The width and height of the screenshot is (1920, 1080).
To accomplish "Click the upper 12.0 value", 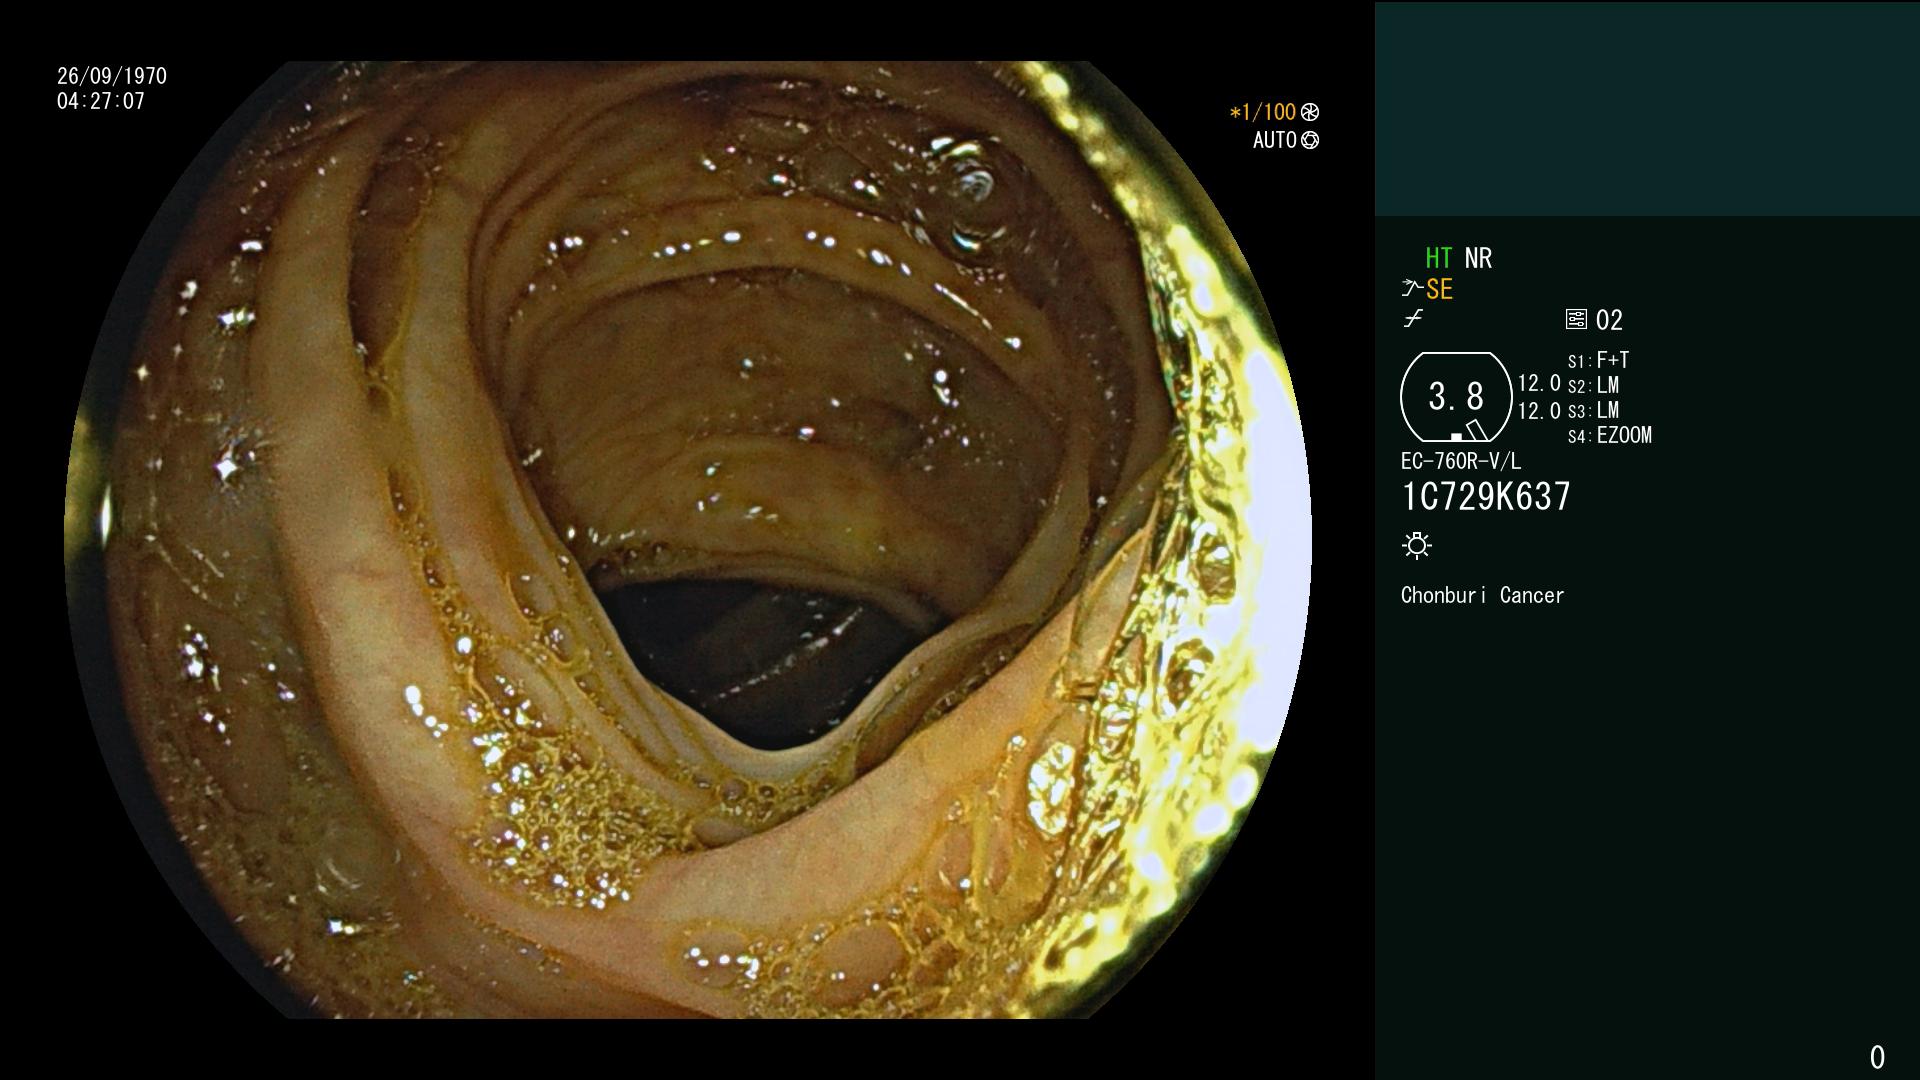I will 1539,383.
